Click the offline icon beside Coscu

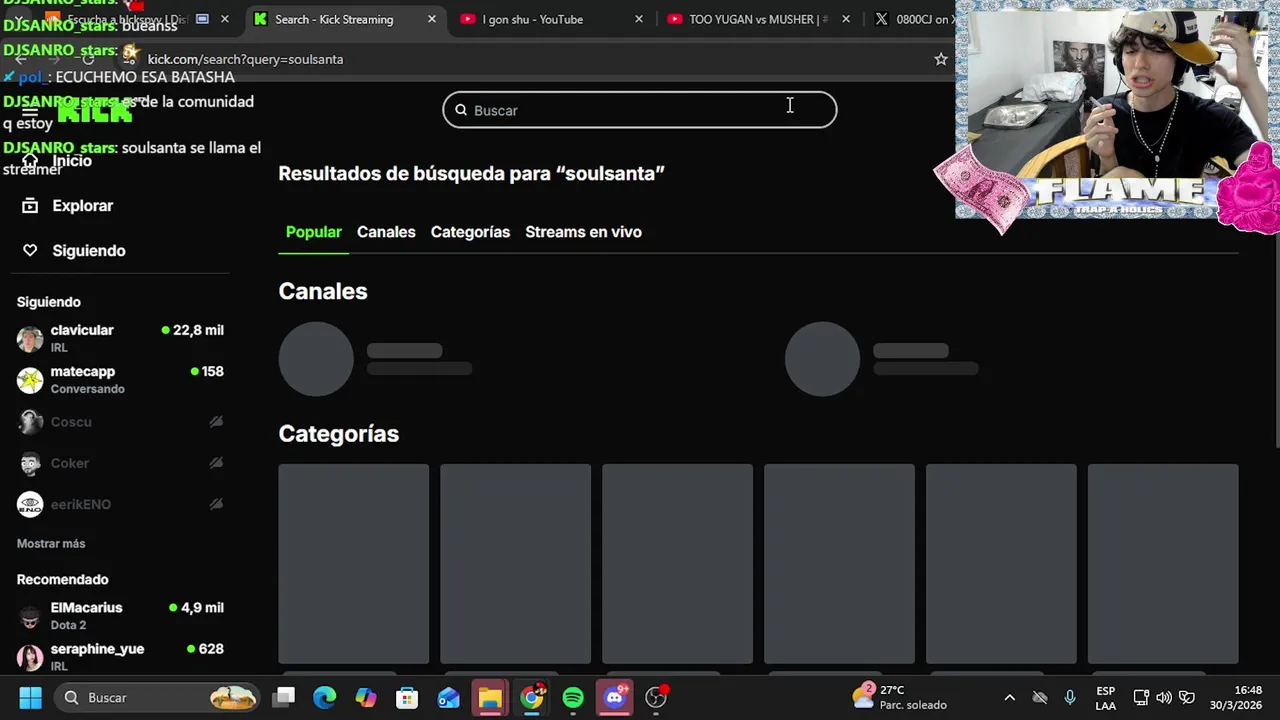[216, 422]
